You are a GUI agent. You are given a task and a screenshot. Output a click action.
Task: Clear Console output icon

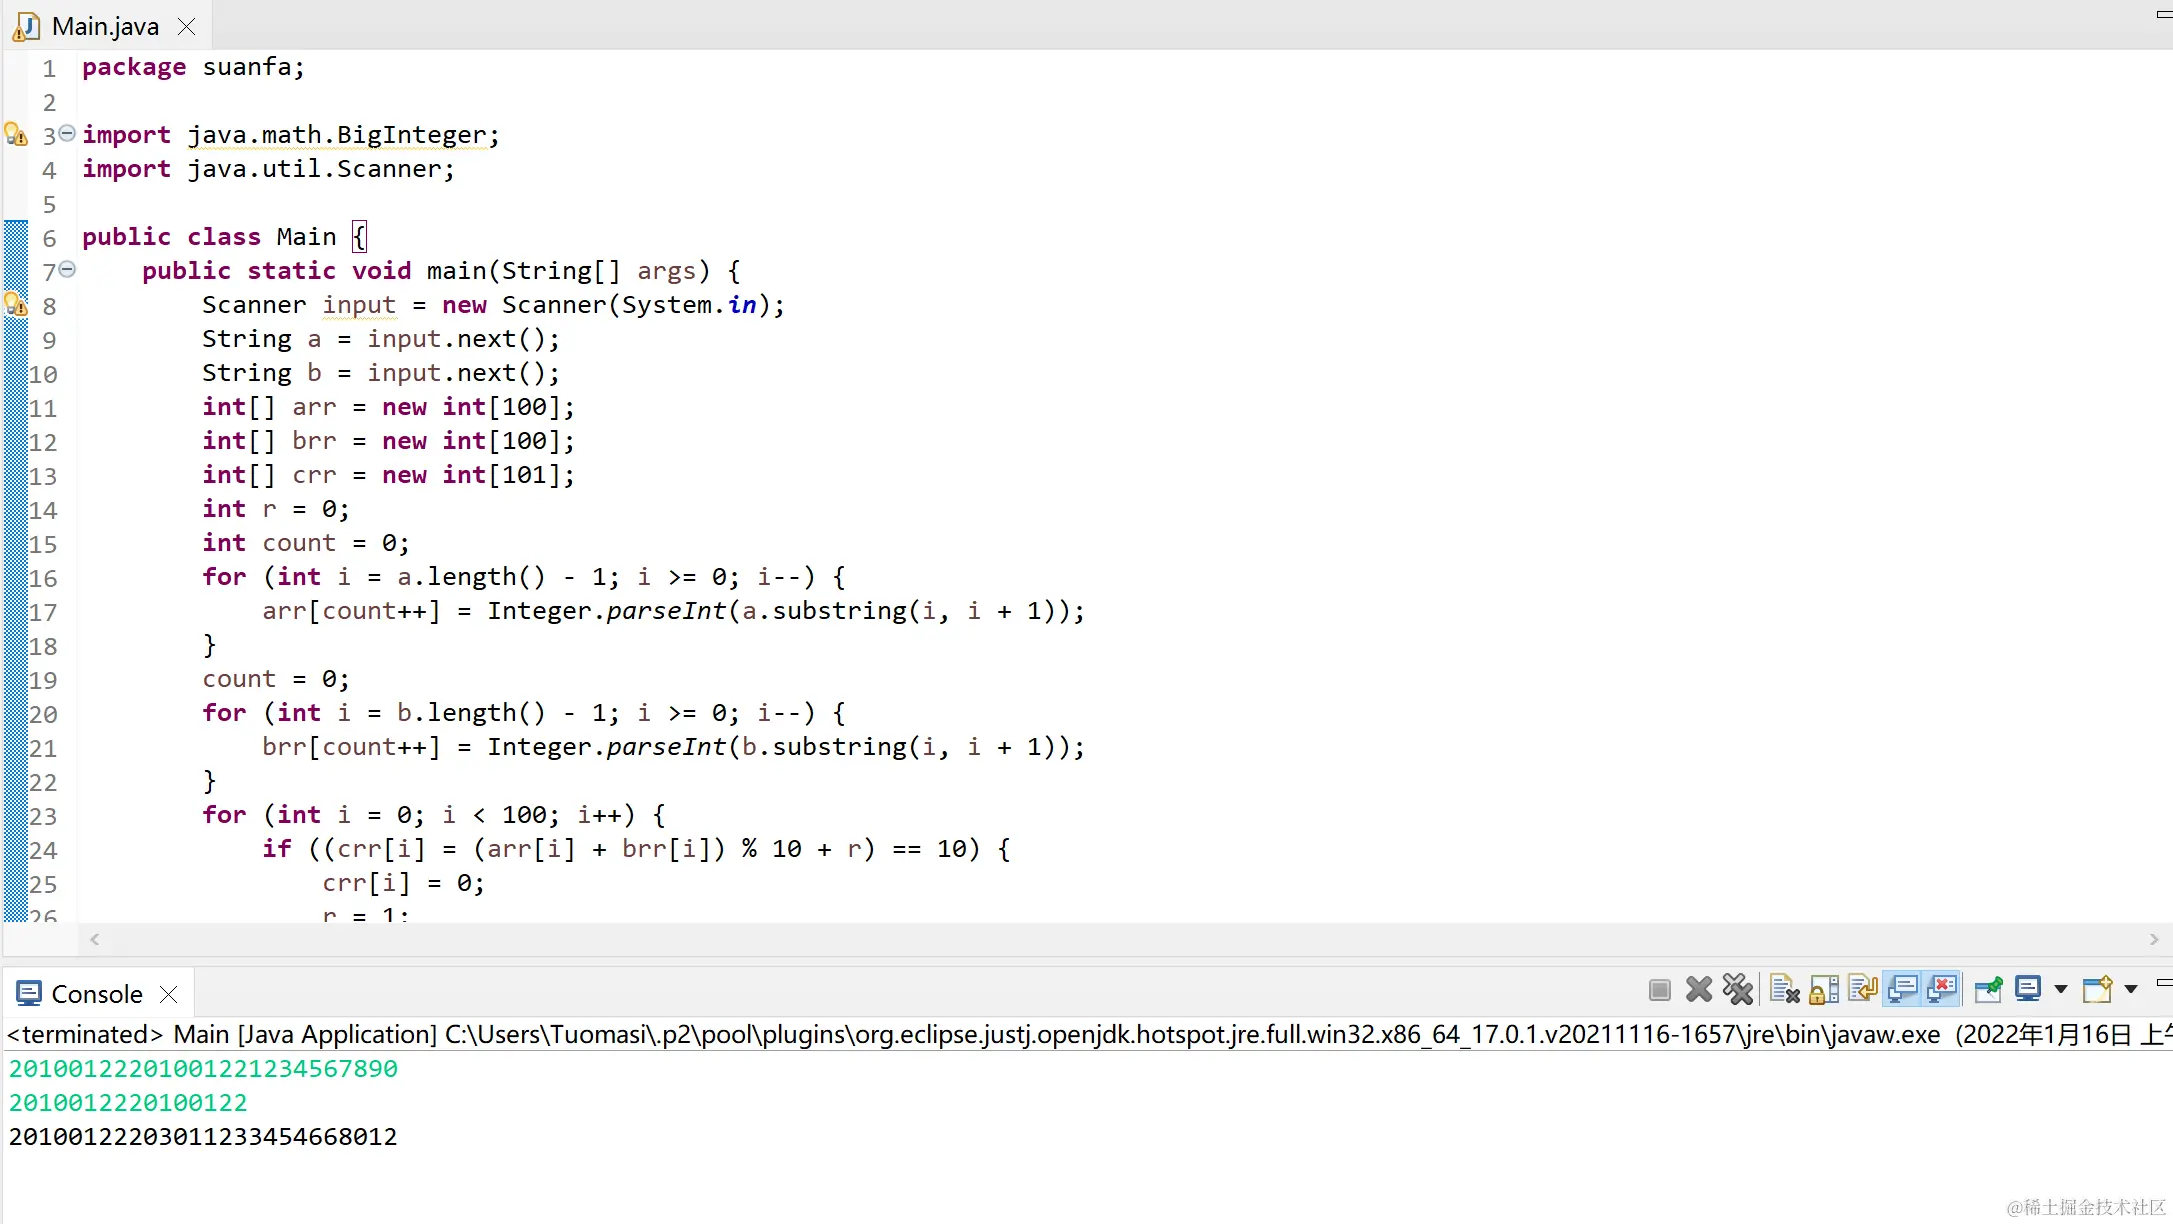1784,990
